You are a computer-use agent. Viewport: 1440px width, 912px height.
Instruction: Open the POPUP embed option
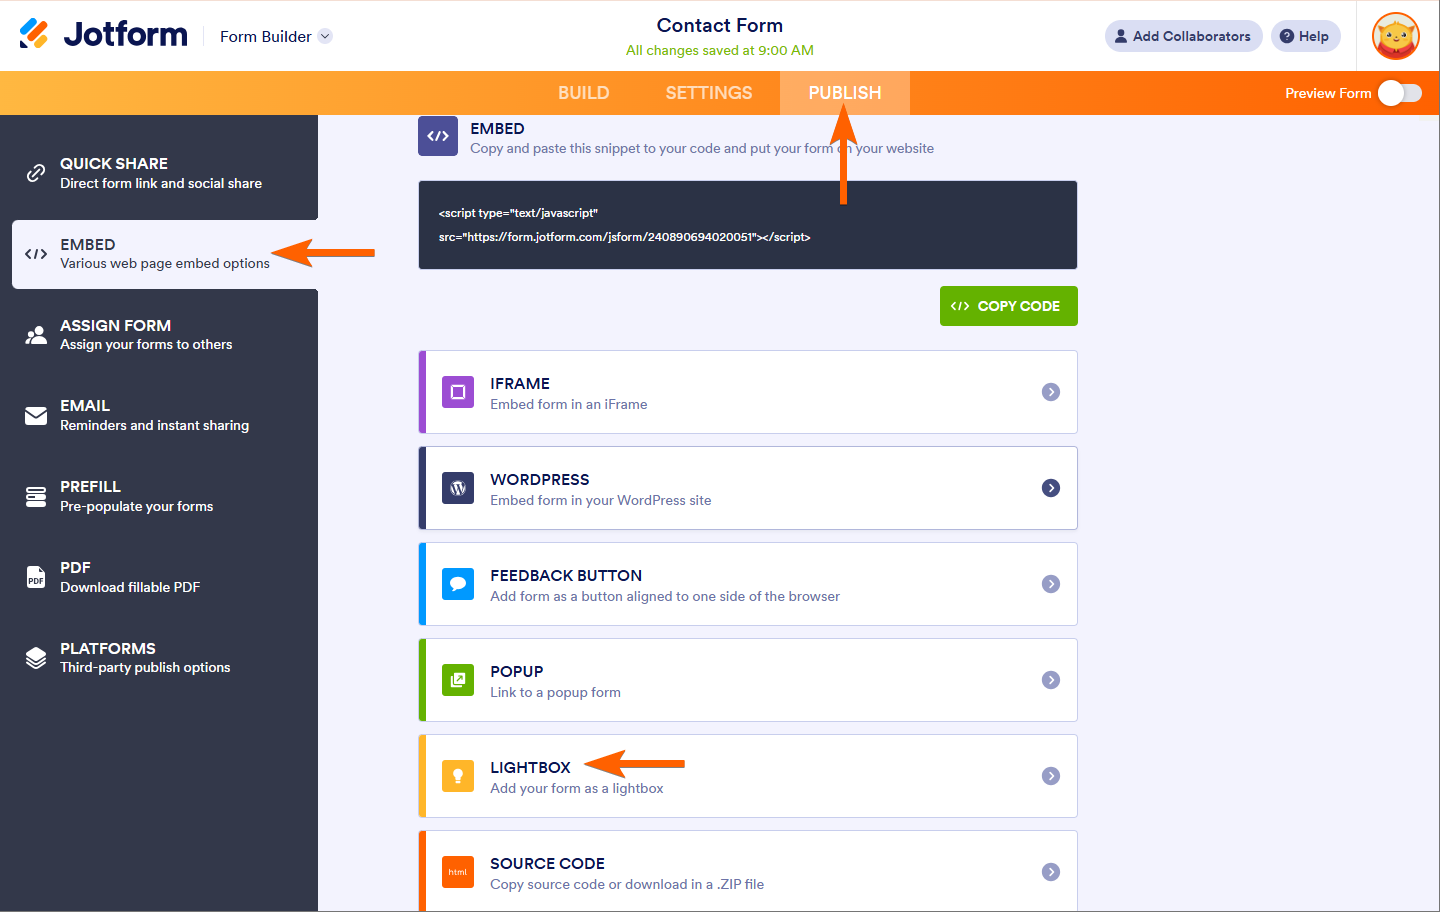(x=748, y=680)
